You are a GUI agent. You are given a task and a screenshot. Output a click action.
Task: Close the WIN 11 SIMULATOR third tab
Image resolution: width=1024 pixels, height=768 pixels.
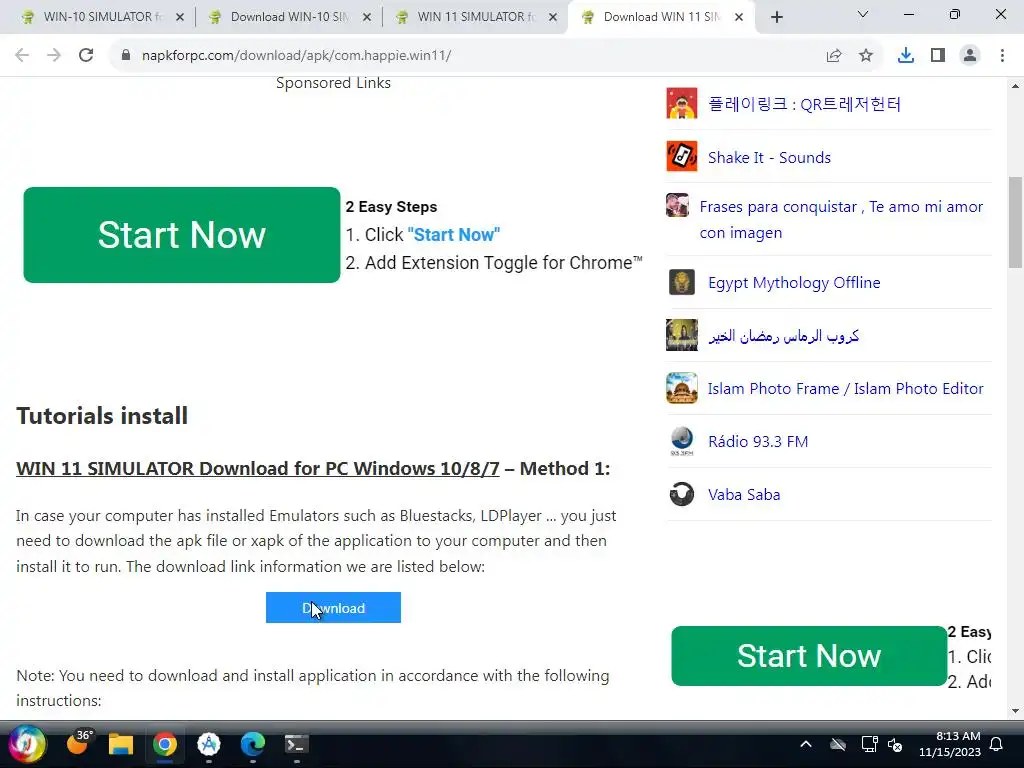[x=553, y=17]
